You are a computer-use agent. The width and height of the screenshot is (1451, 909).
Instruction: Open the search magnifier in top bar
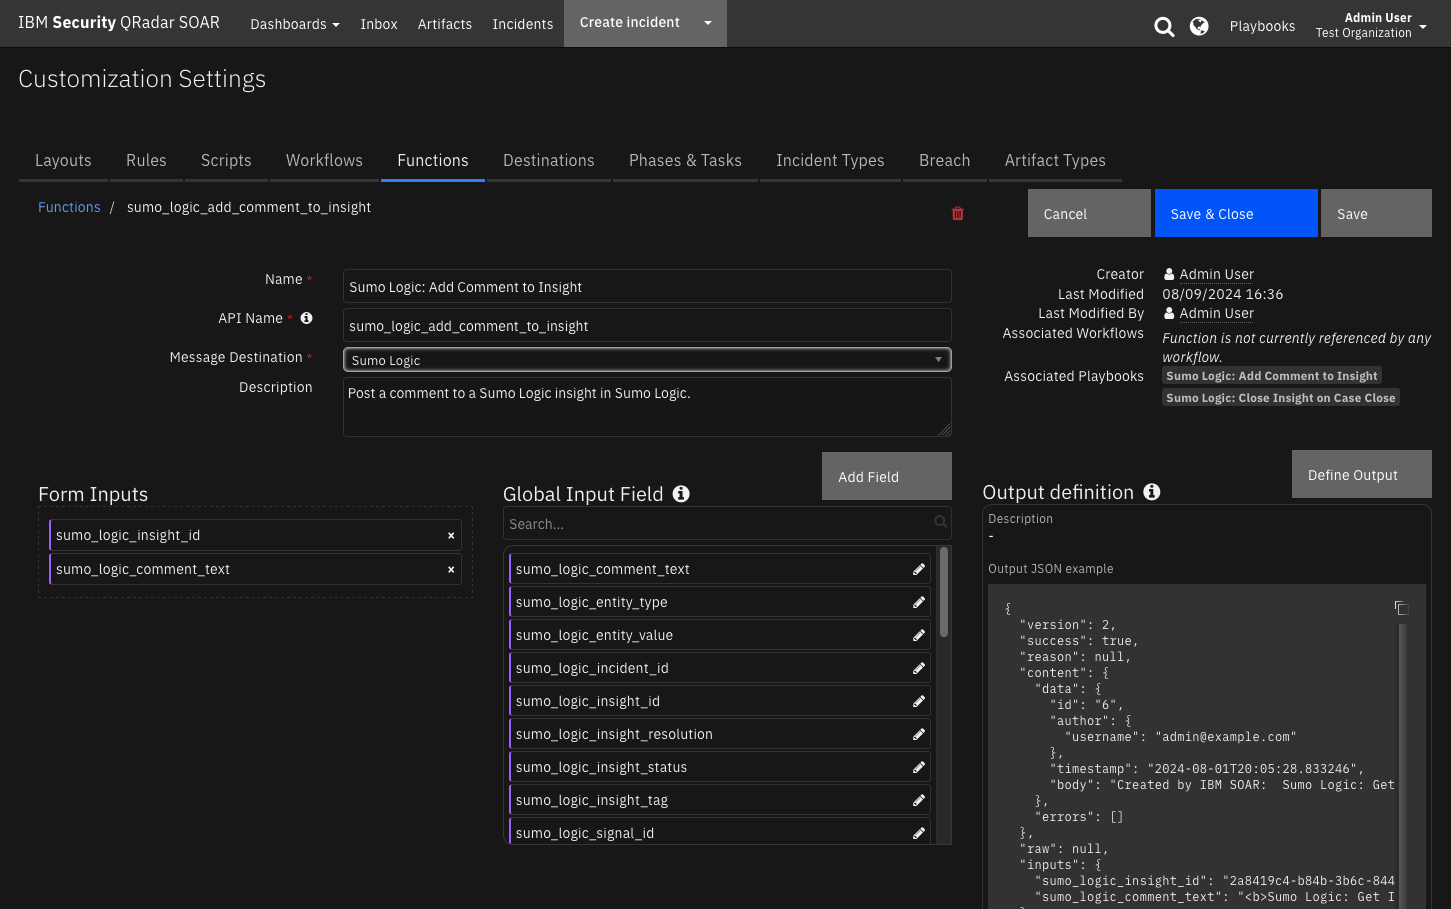click(1164, 26)
